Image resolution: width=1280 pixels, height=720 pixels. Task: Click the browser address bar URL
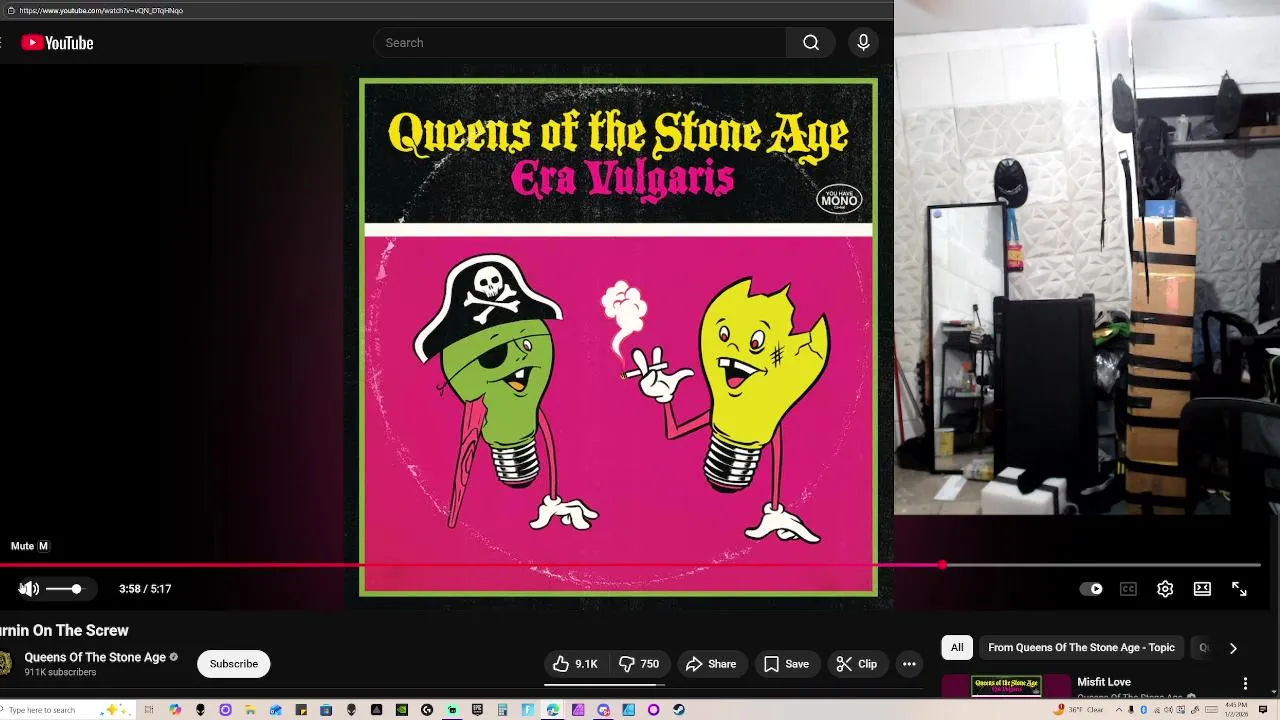click(x=100, y=10)
